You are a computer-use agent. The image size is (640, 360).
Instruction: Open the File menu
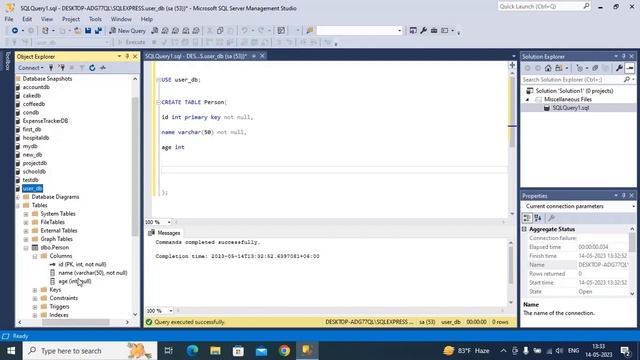[9, 19]
